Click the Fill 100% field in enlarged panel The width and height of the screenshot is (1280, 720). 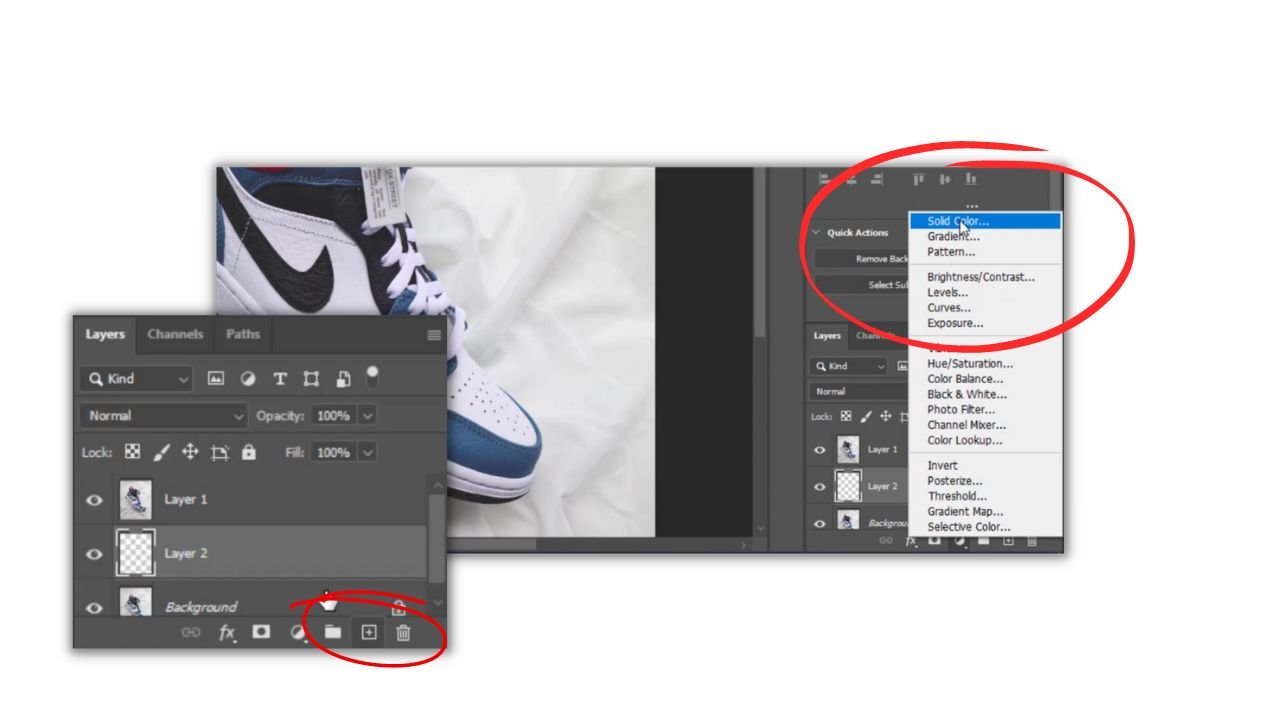pyautogui.click(x=333, y=453)
